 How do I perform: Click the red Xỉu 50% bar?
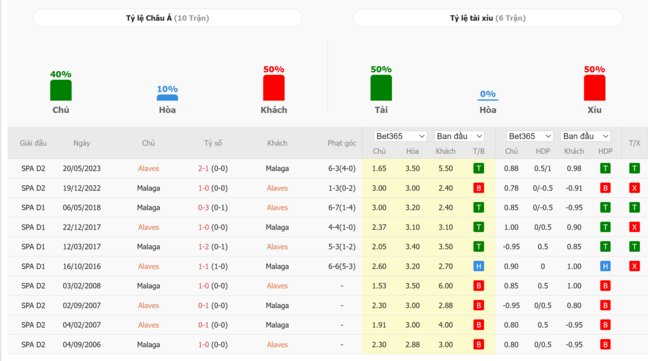pos(594,88)
